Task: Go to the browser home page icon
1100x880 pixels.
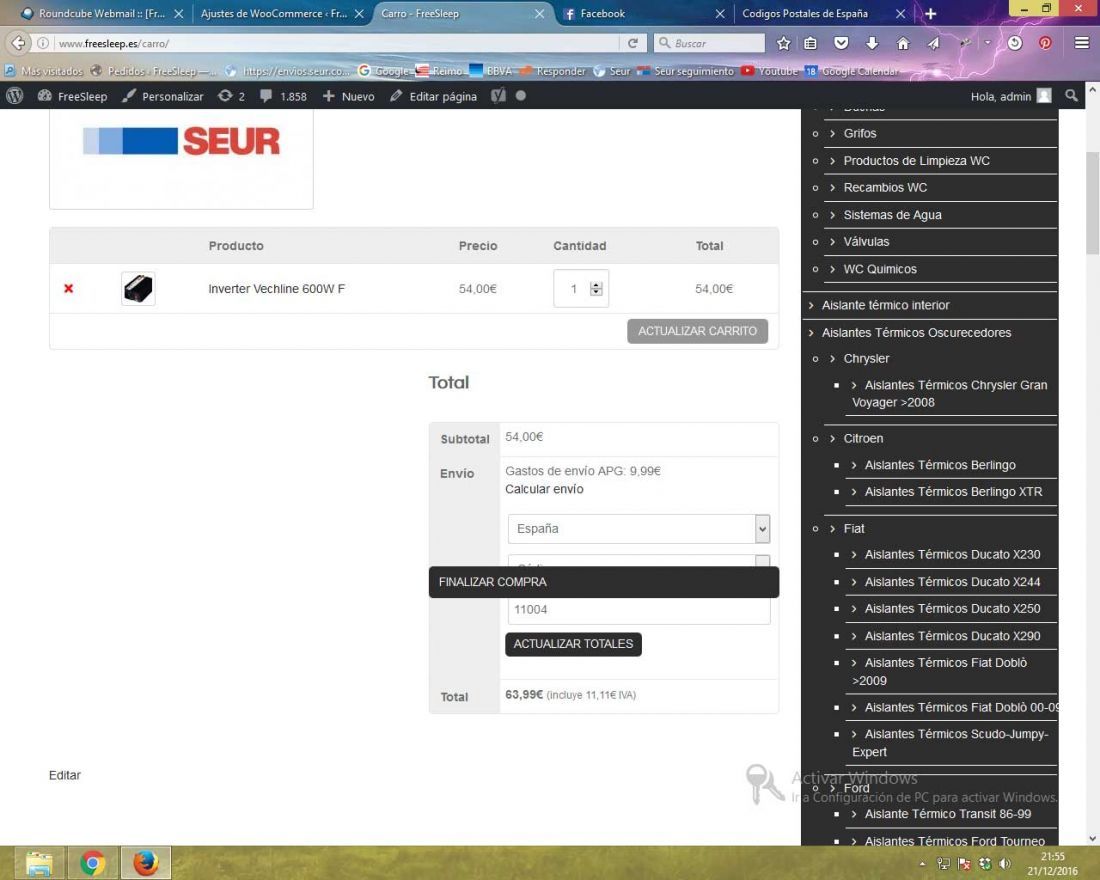Action: pos(903,43)
